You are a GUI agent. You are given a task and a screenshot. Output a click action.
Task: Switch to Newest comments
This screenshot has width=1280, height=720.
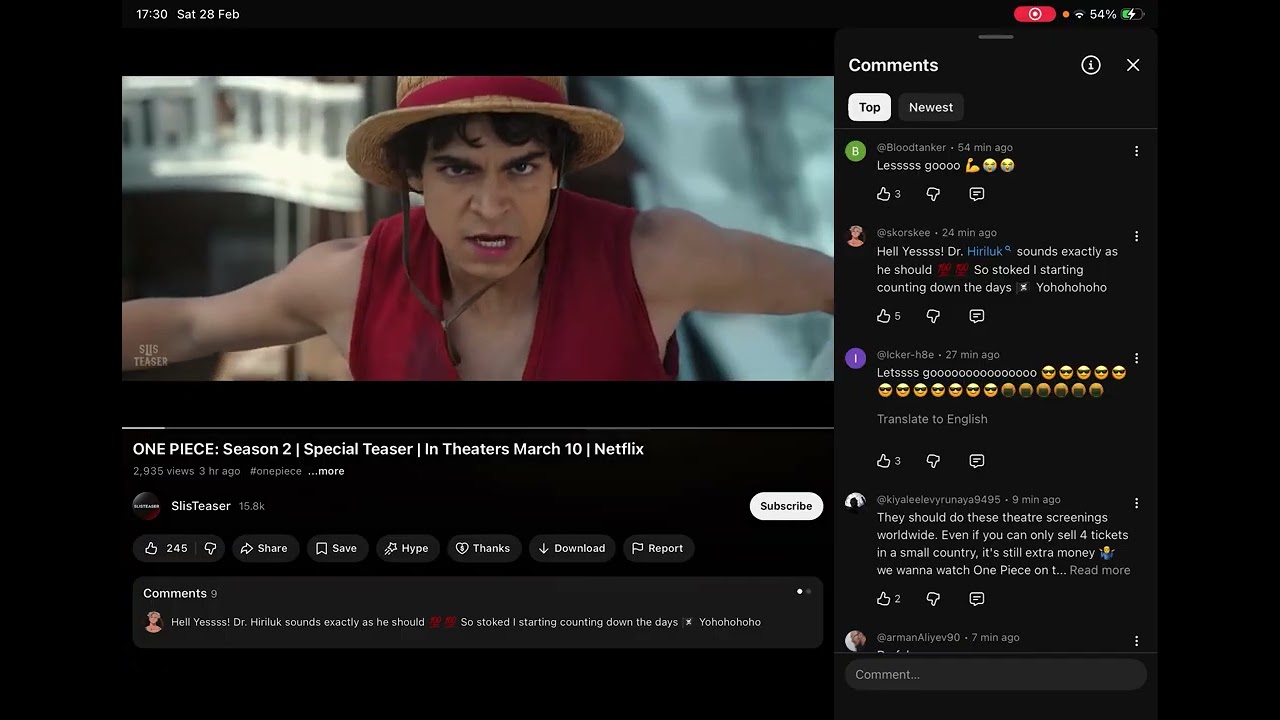pyautogui.click(x=931, y=107)
